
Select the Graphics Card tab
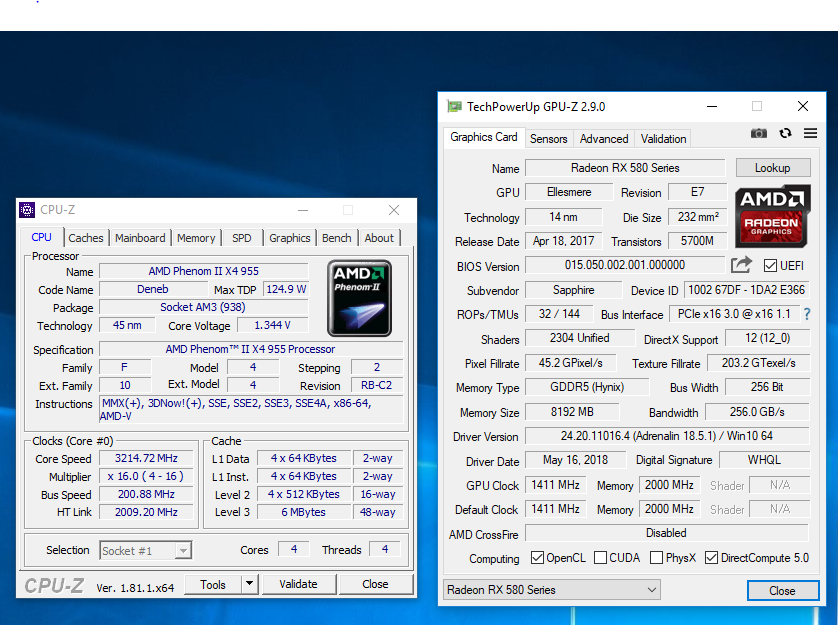[x=484, y=137]
